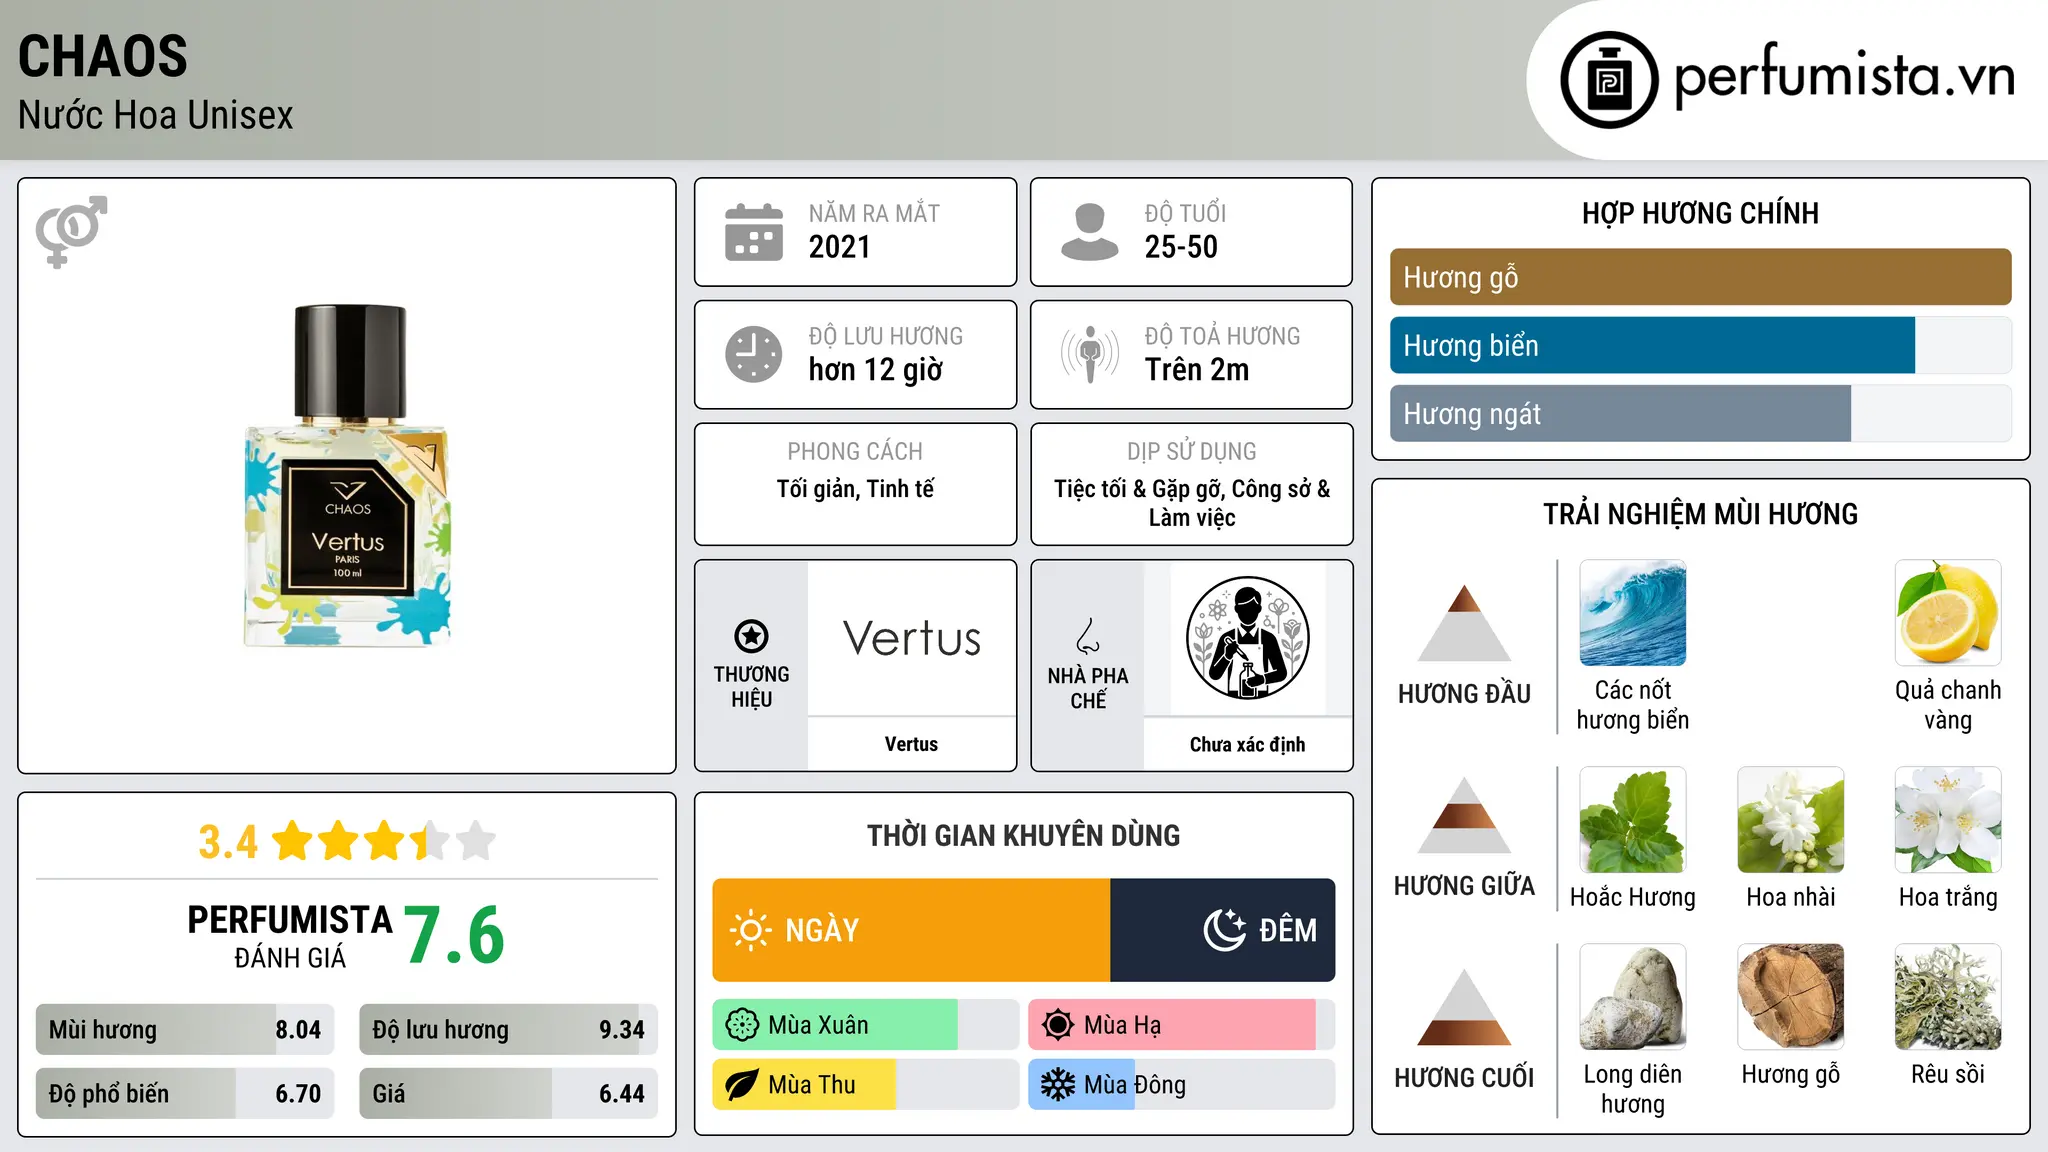Click the wood log image
The image size is (2048, 1152).
click(x=1790, y=997)
